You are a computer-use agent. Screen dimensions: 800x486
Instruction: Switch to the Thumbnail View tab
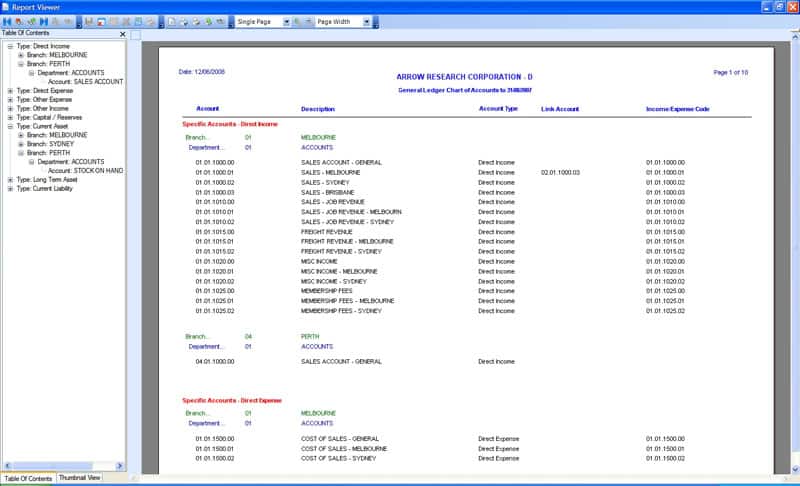[x=79, y=478]
